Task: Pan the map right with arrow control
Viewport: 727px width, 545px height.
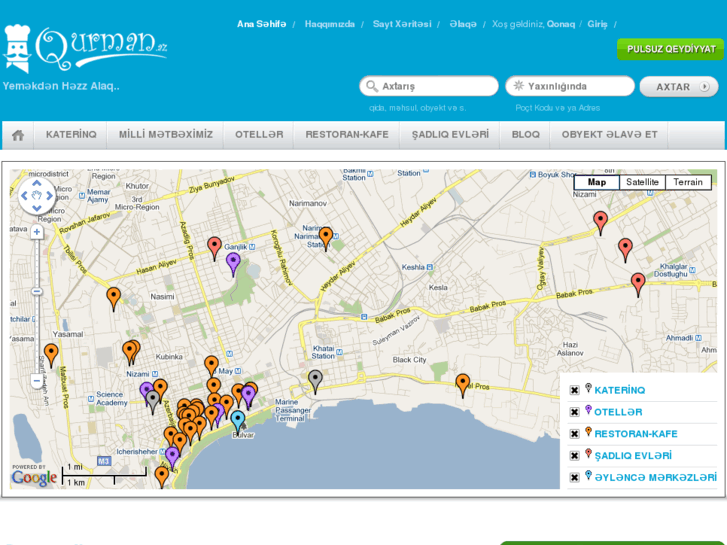Action: pos(50,196)
